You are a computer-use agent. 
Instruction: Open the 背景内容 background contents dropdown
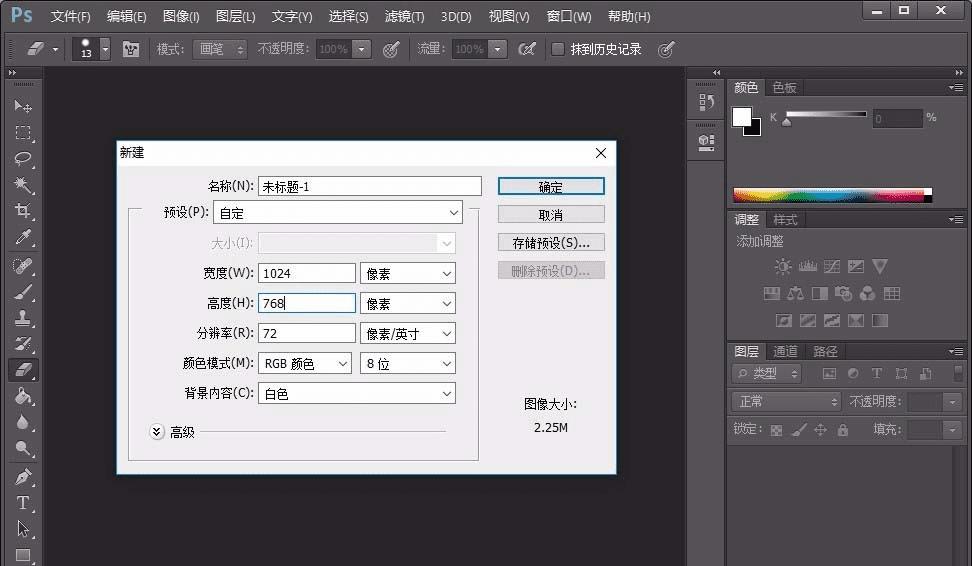(357, 394)
